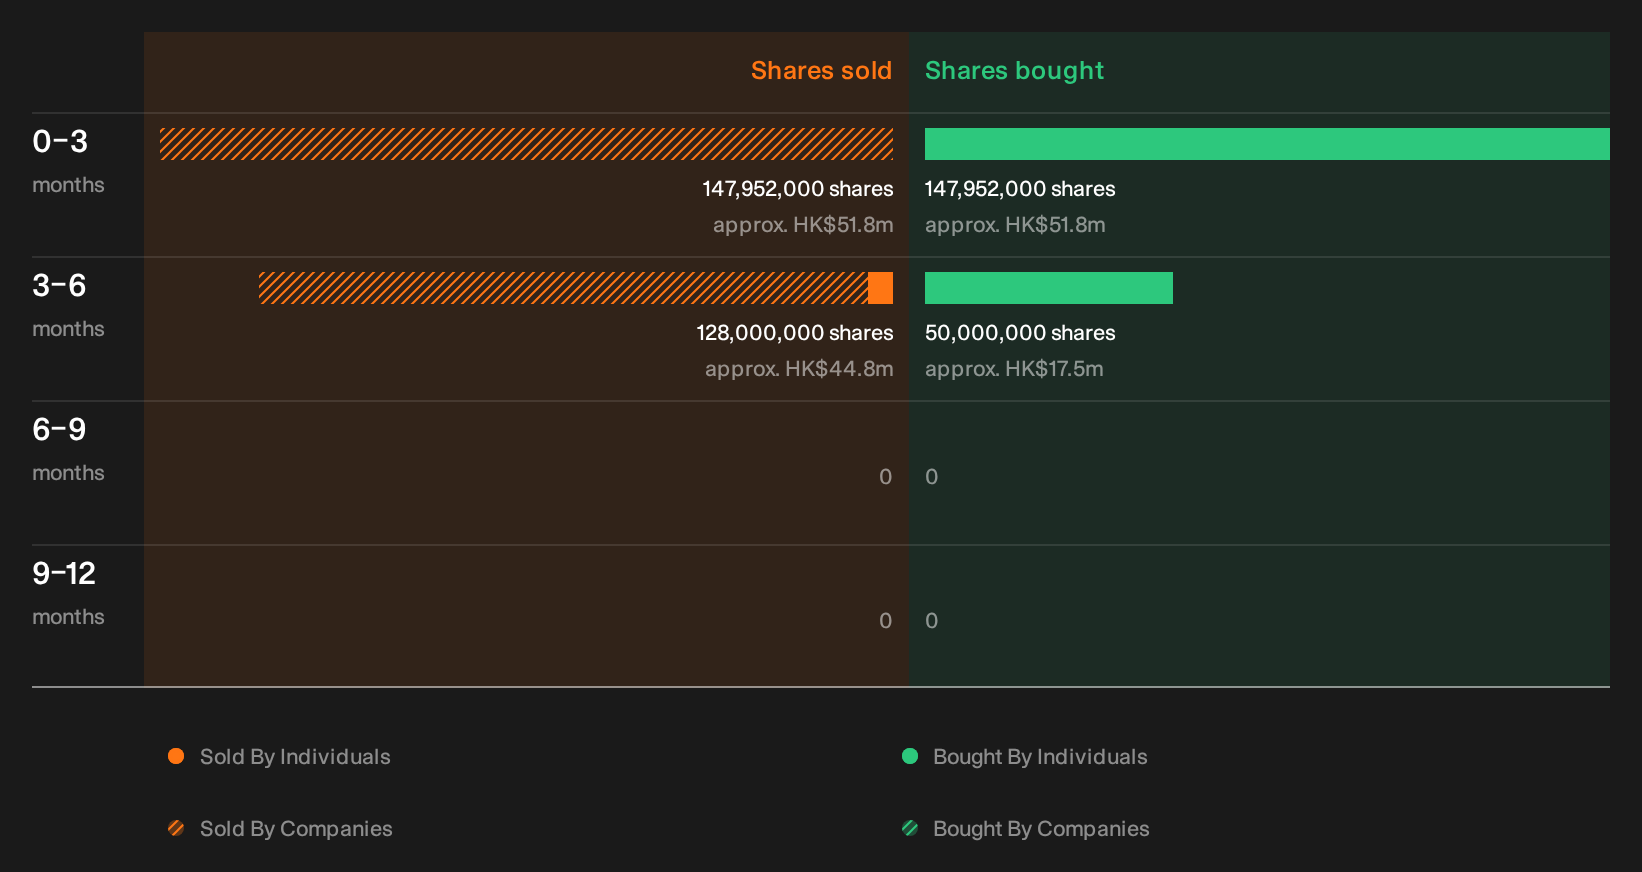The height and width of the screenshot is (872, 1642).
Task: Toggle the Bought By Individuals legend label
Action: (1040, 757)
